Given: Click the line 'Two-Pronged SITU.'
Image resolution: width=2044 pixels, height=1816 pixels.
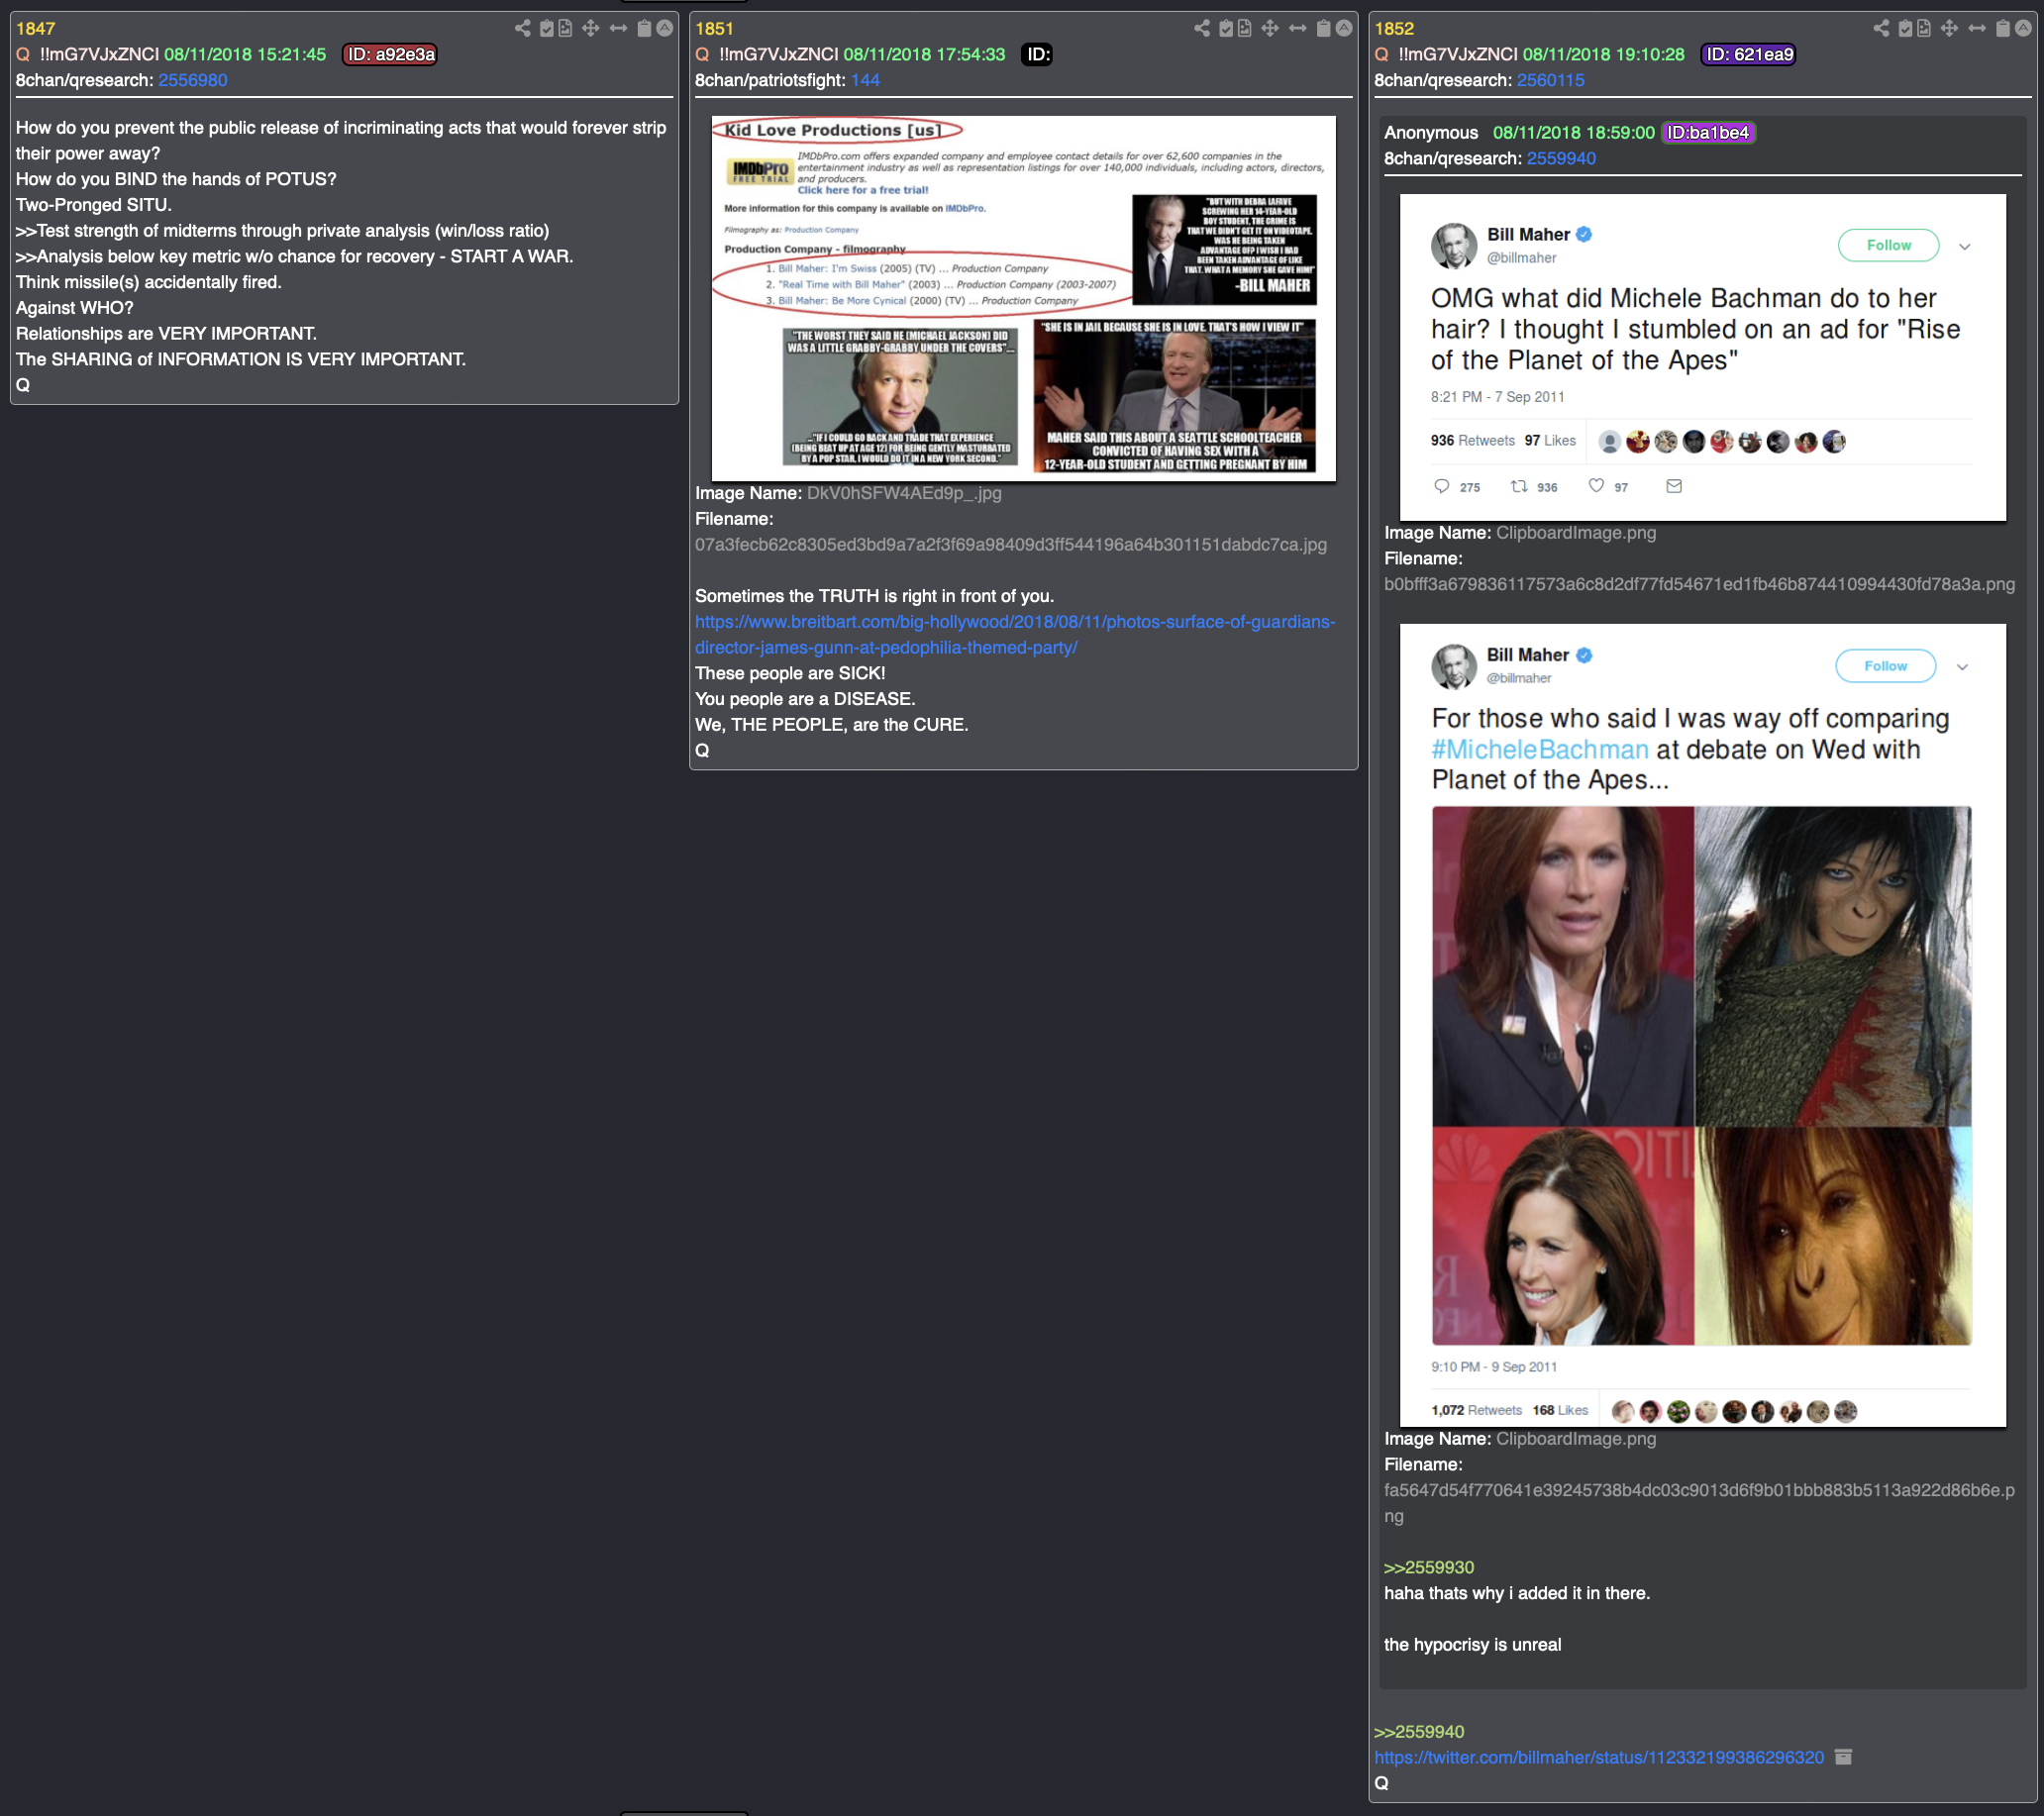Looking at the screenshot, I should (x=94, y=205).
